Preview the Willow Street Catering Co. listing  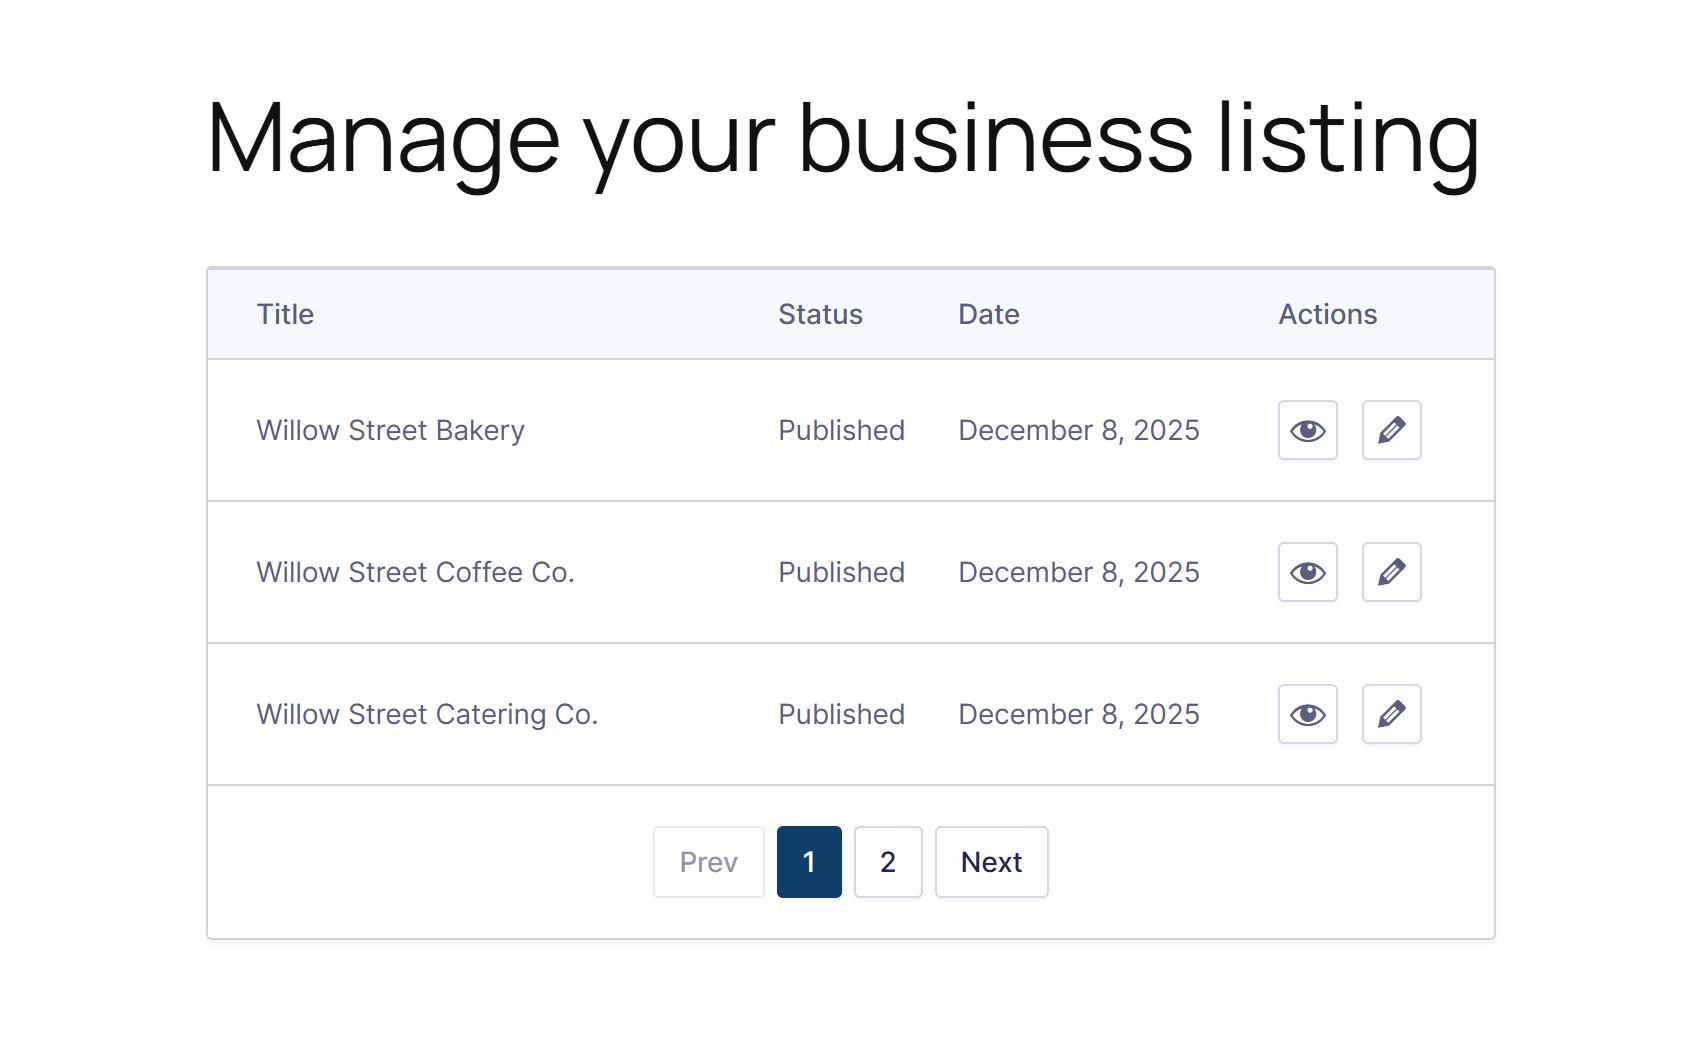pos(1307,714)
